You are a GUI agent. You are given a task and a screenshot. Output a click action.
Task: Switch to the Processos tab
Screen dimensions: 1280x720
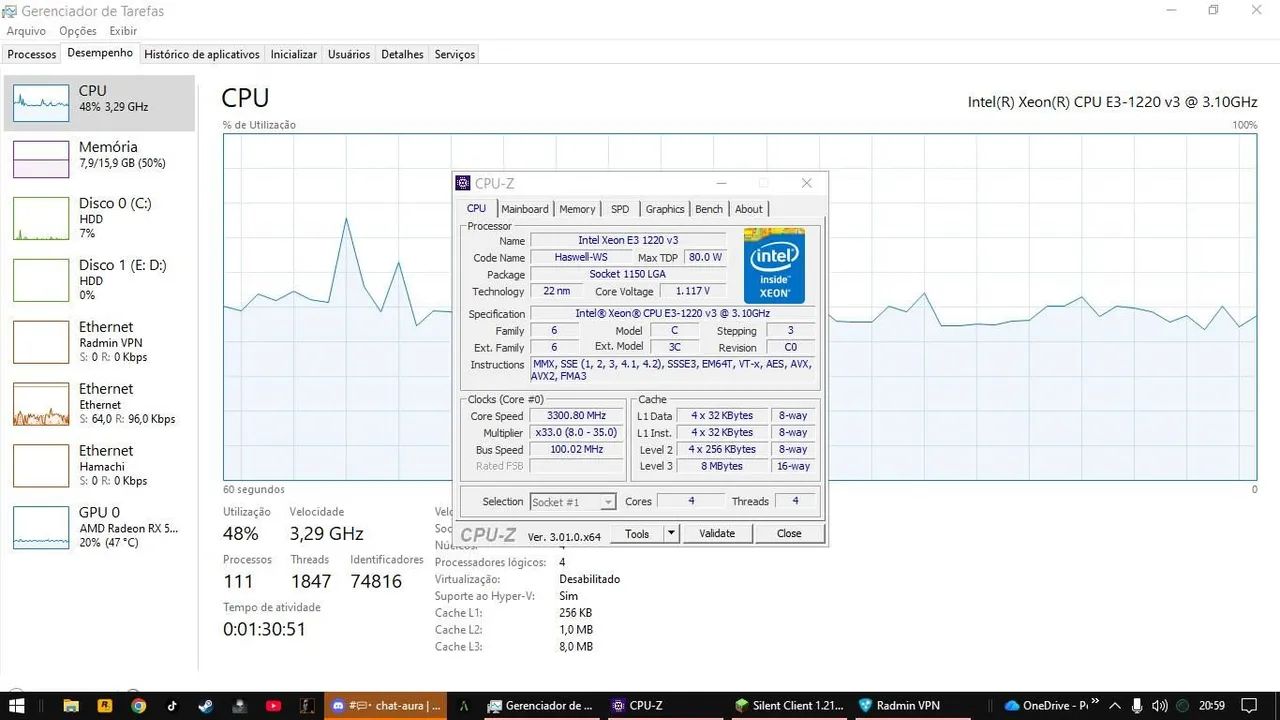point(32,54)
